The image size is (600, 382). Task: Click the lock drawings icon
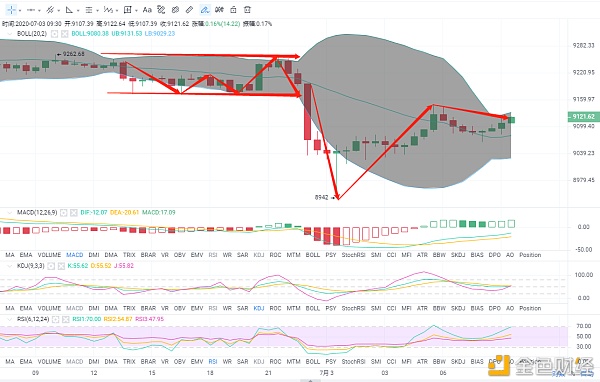click(233, 10)
